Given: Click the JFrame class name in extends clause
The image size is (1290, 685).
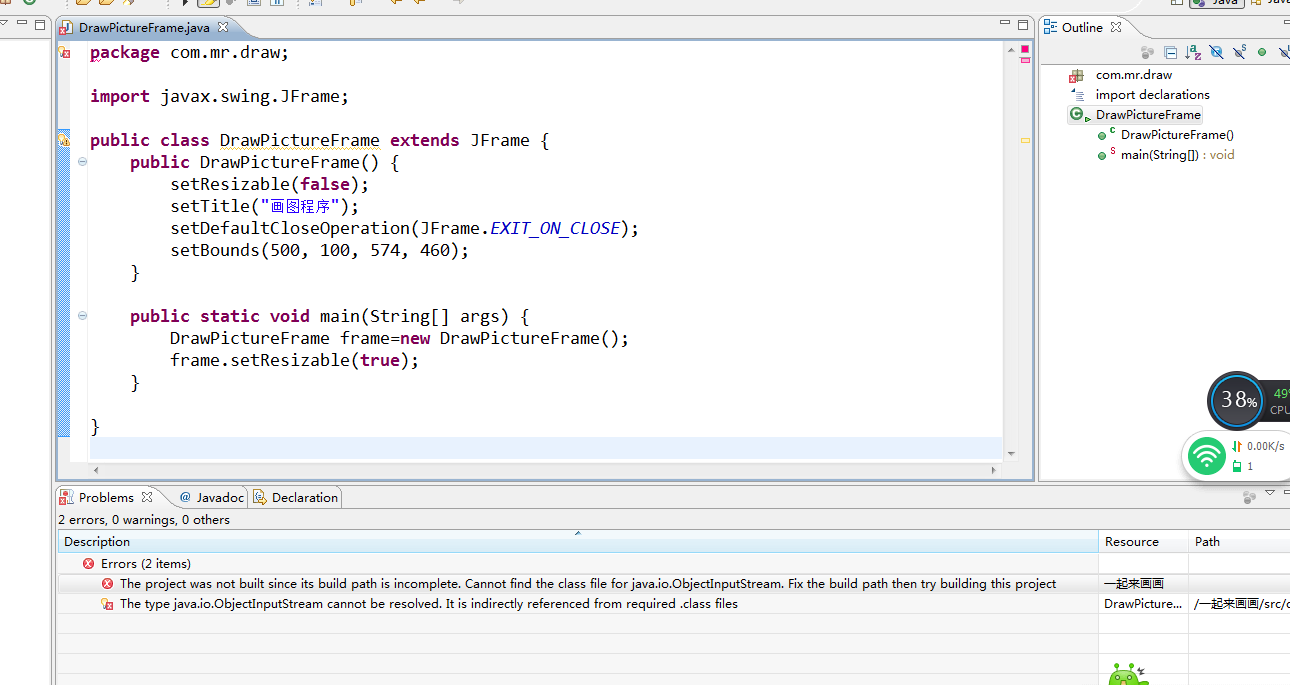Looking at the screenshot, I should [500, 140].
